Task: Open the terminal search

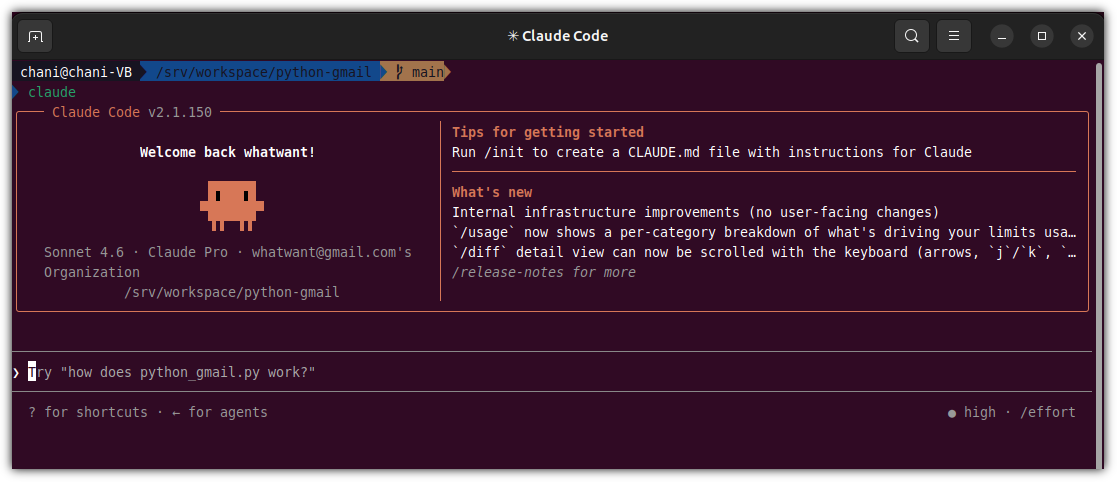Action: [x=911, y=36]
